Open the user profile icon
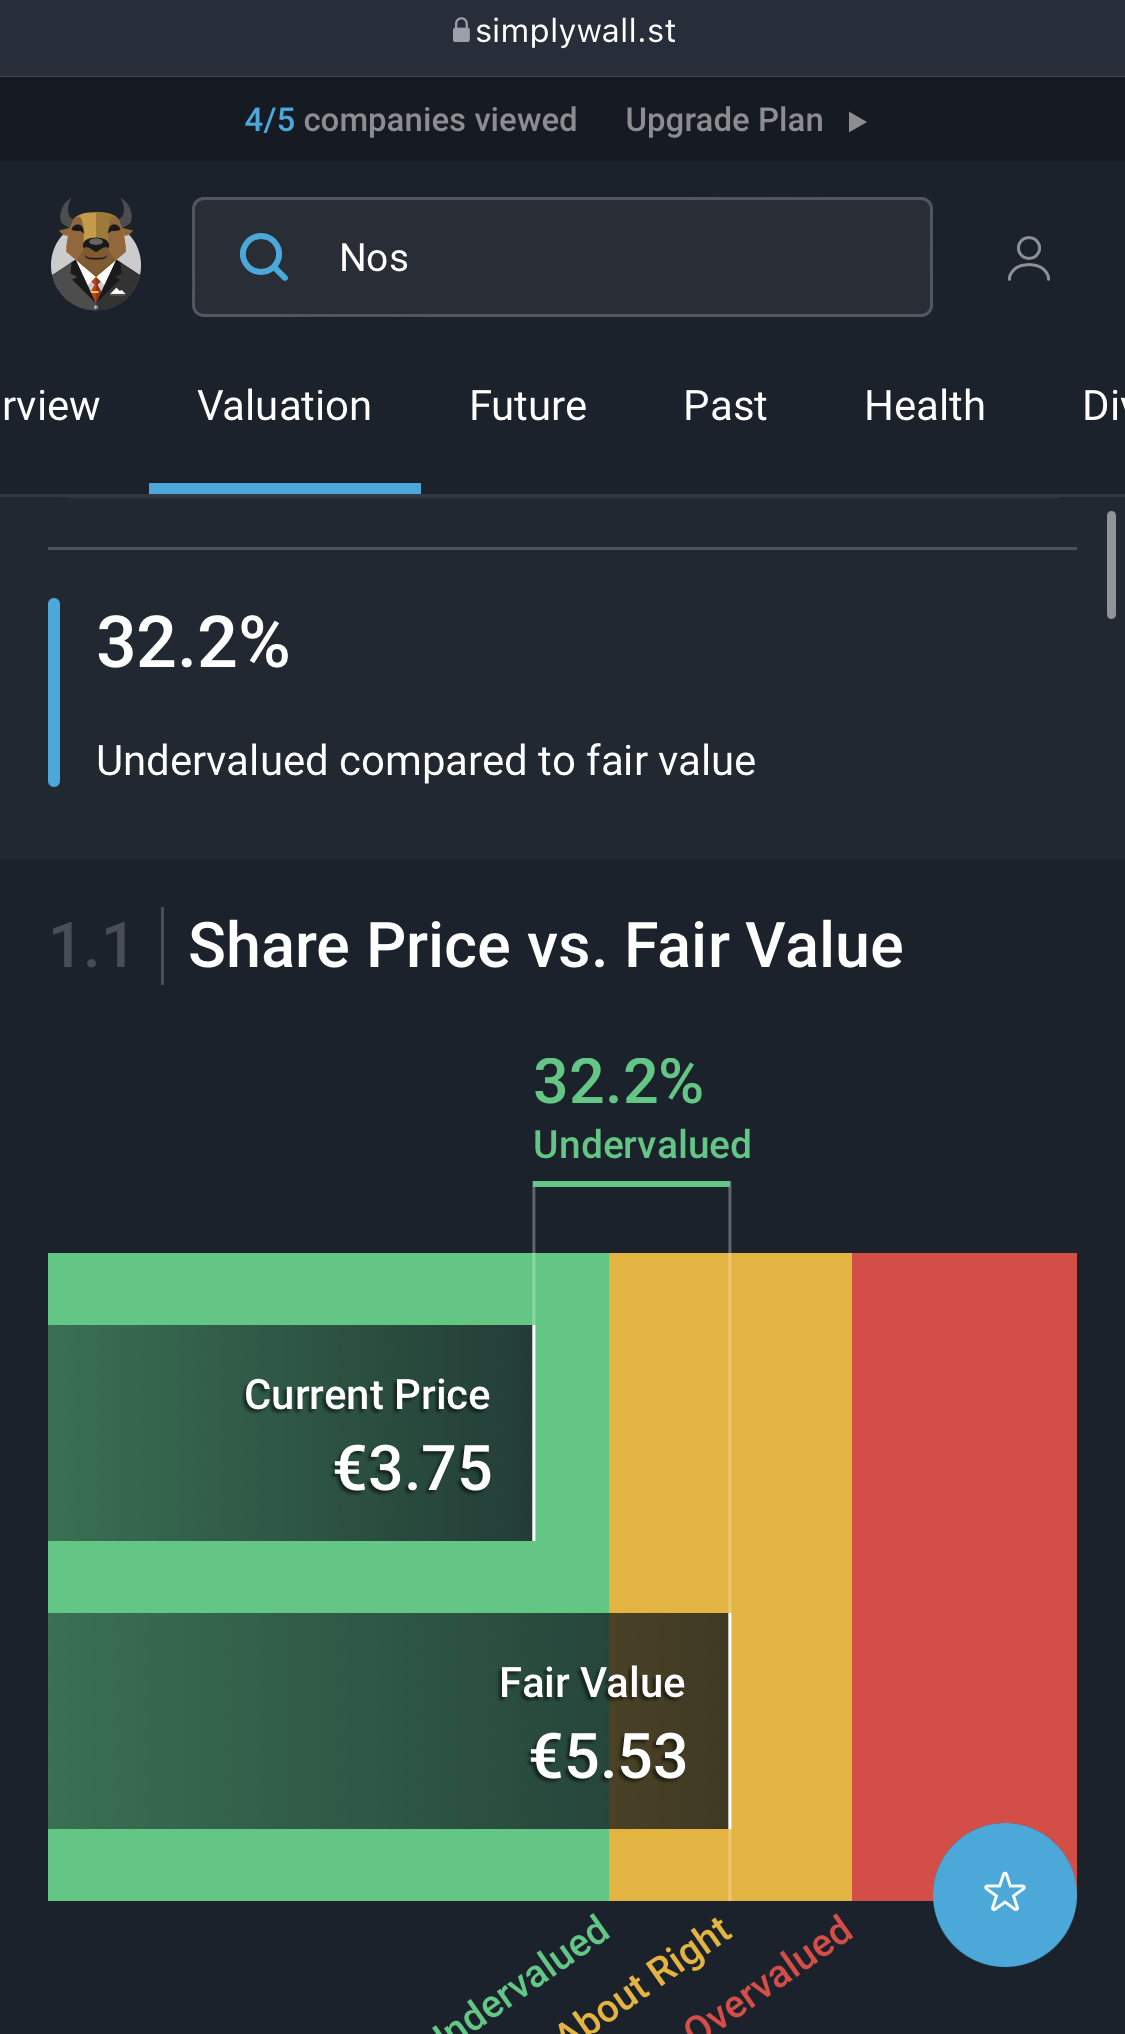The width and height of the screenshot is (1125, 2034). 1028,259
